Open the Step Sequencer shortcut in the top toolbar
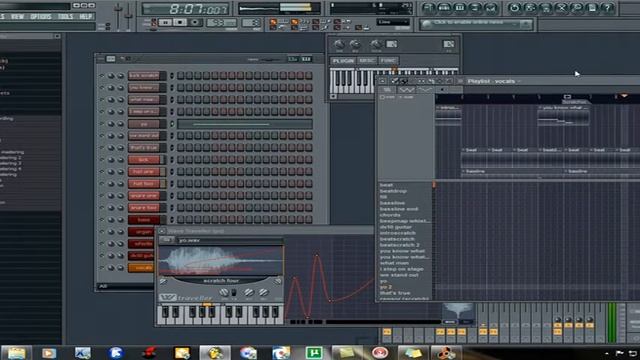The height and width of the screenshot is (360, 640). point(444,8)
